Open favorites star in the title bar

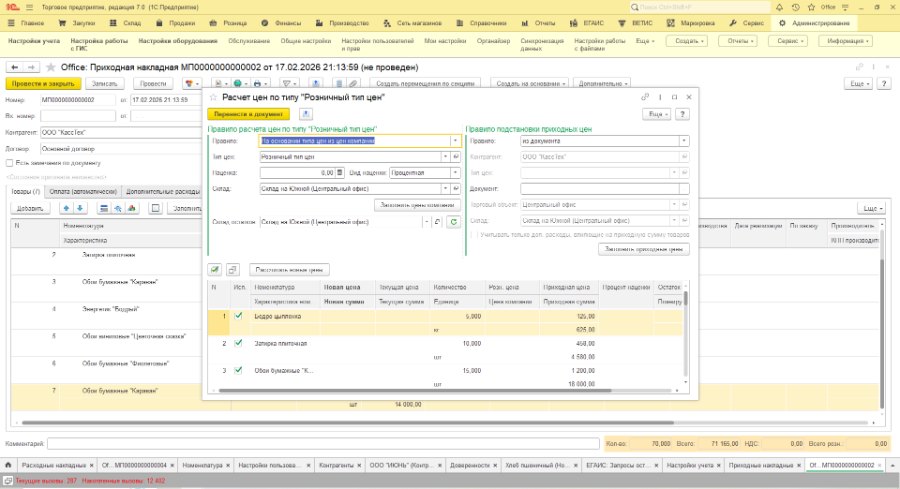811,7
